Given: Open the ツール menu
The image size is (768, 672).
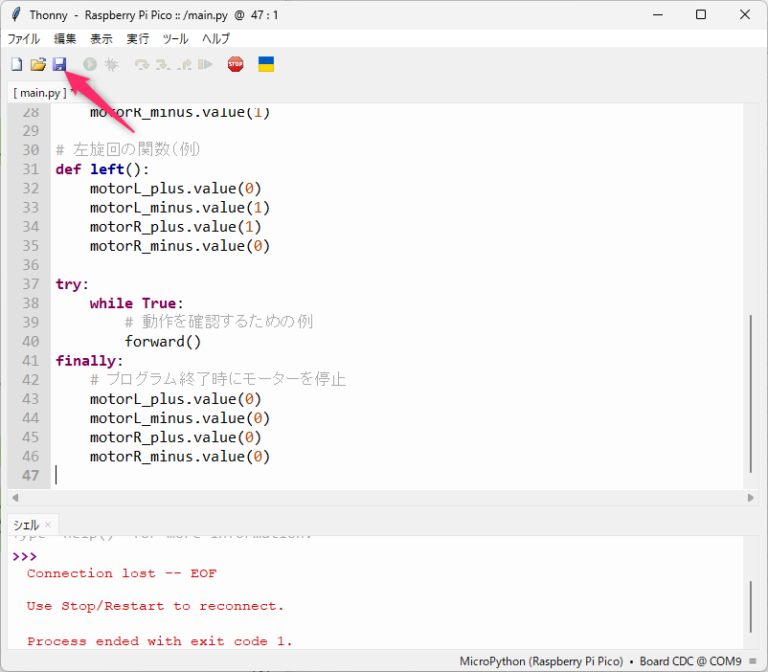Looking at the screenshot, I should (x=175, y=39).
